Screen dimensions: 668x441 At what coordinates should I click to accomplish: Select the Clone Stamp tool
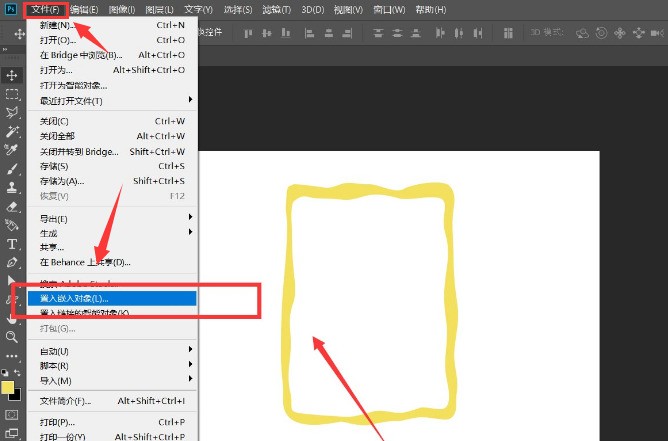(x=12, y=187)
